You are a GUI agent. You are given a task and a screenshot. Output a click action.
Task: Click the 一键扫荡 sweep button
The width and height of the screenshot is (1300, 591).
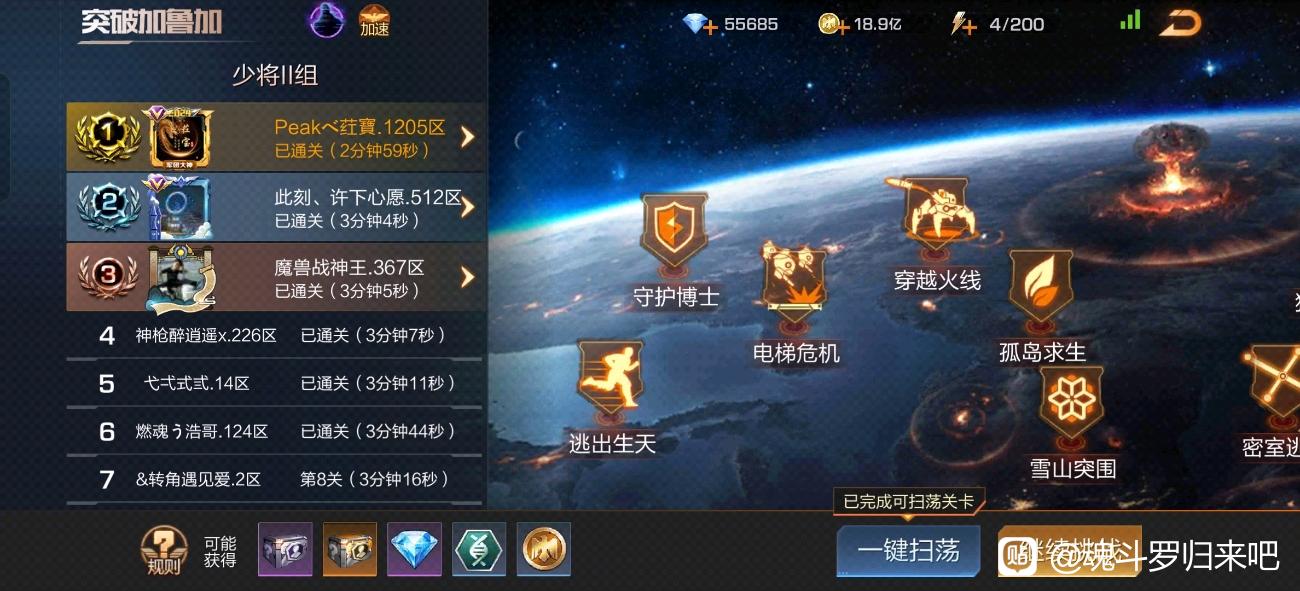coord(908,551)
